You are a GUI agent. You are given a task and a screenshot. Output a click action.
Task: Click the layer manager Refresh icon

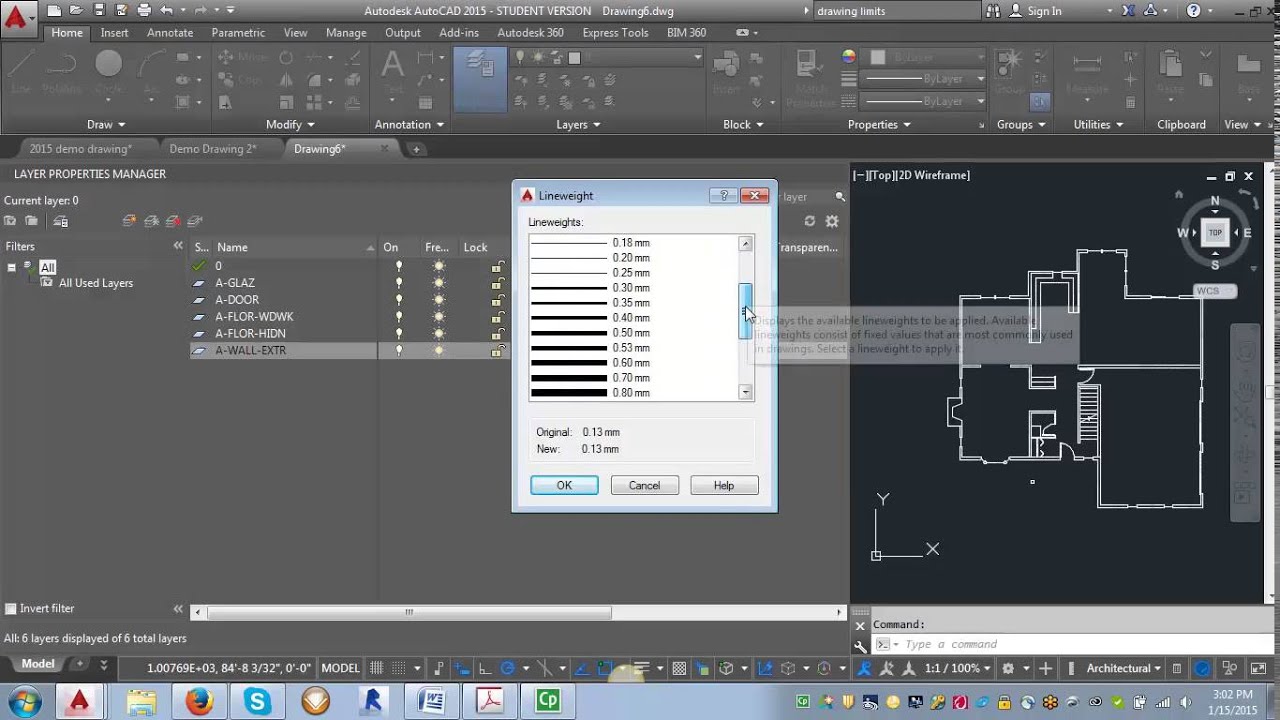coord(810,221)
